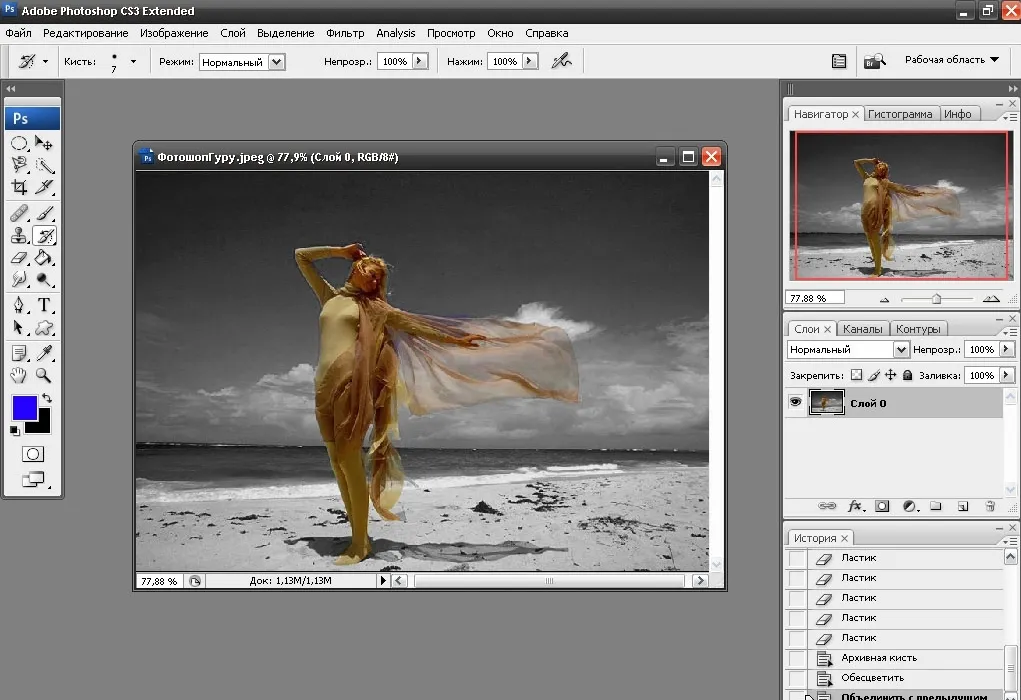Image resolution: width=1021 pixels, height=700 pixels.
Task: Select the Crop tool
Action: pos(20,188)
